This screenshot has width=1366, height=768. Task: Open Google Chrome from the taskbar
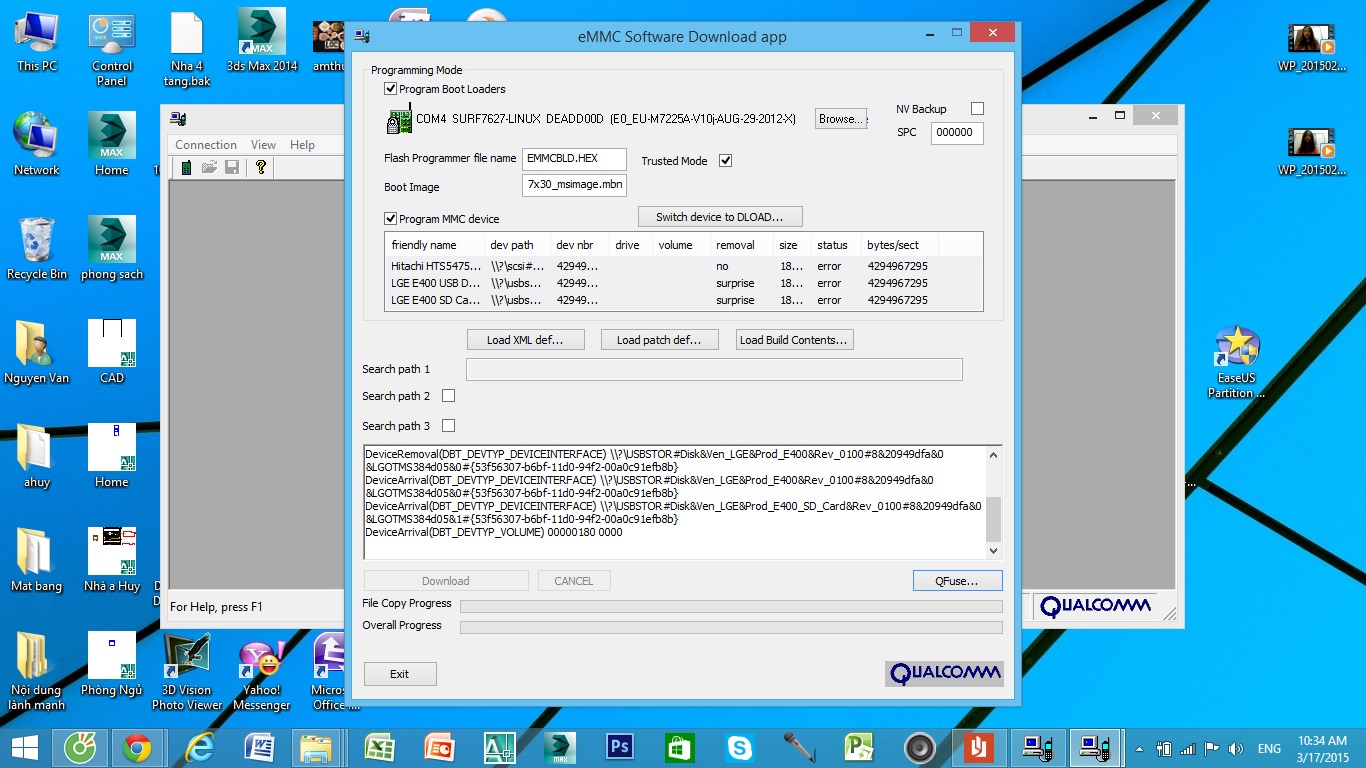(x=137, y=747)
